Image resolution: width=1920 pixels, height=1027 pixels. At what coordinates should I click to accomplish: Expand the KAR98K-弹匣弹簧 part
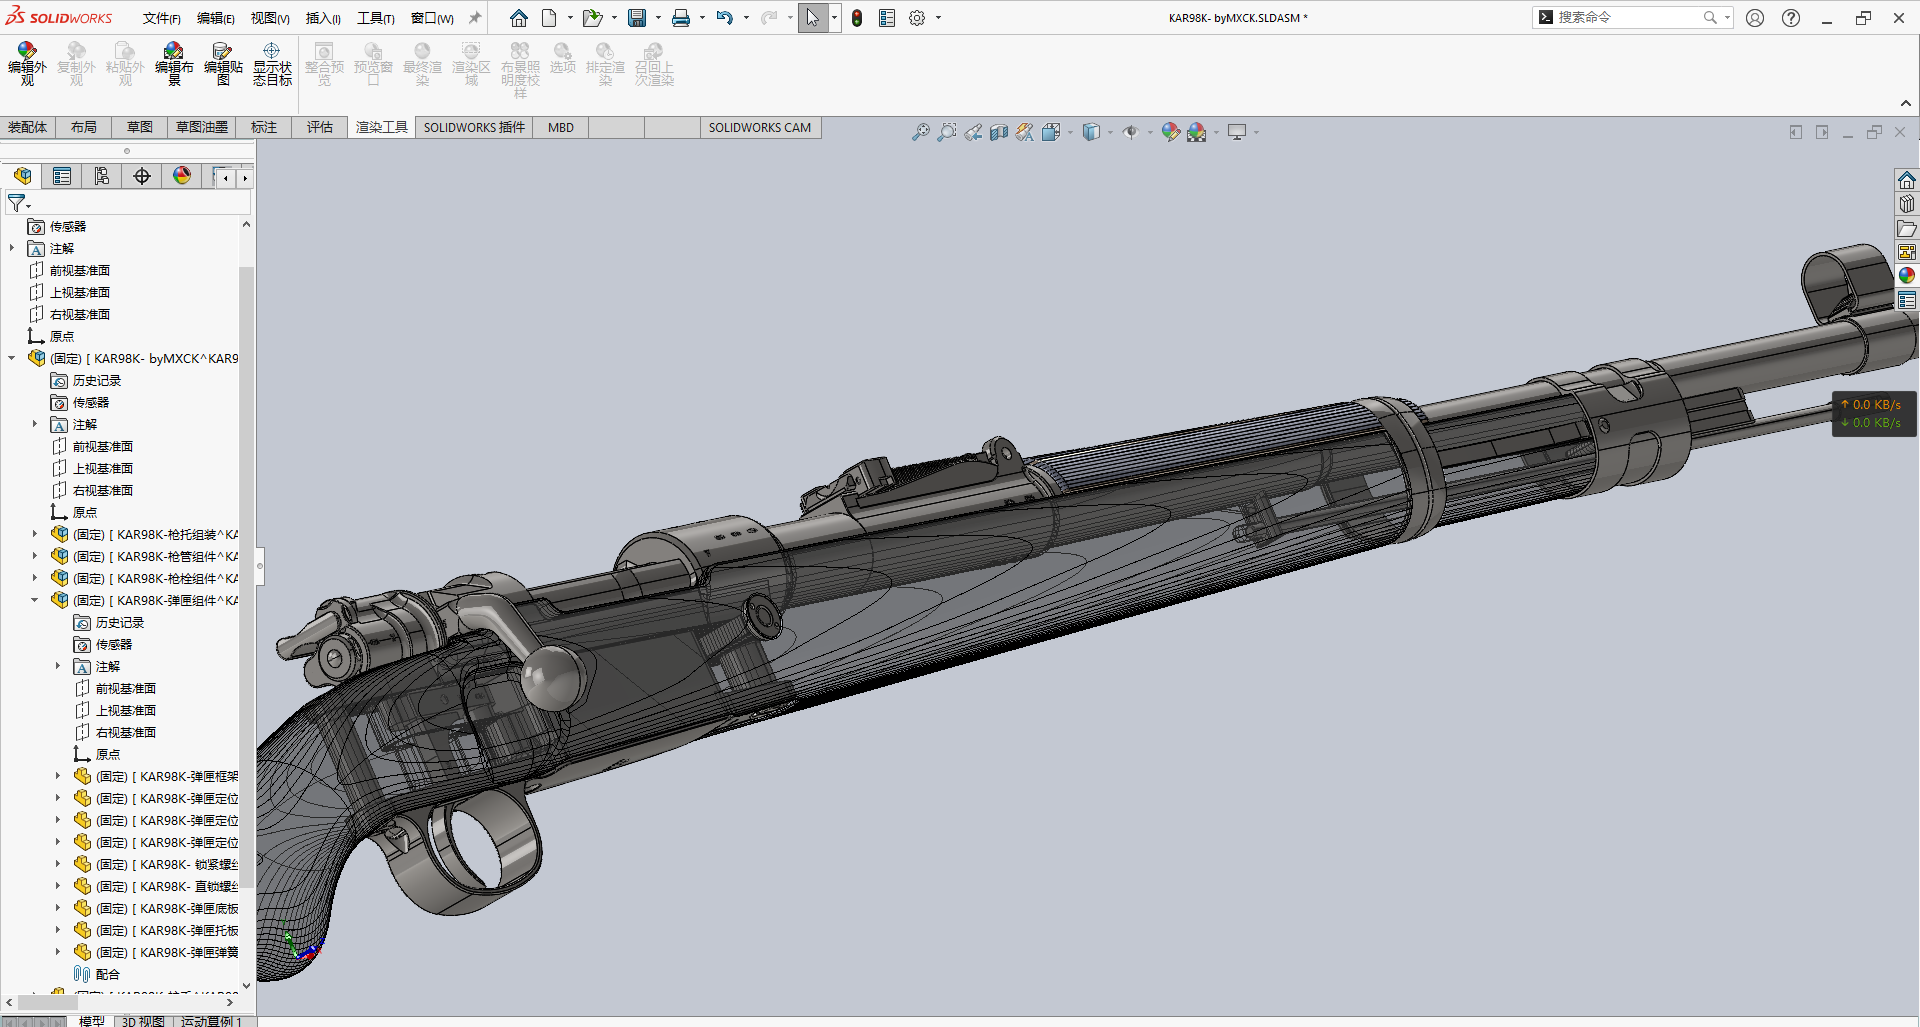58,952
